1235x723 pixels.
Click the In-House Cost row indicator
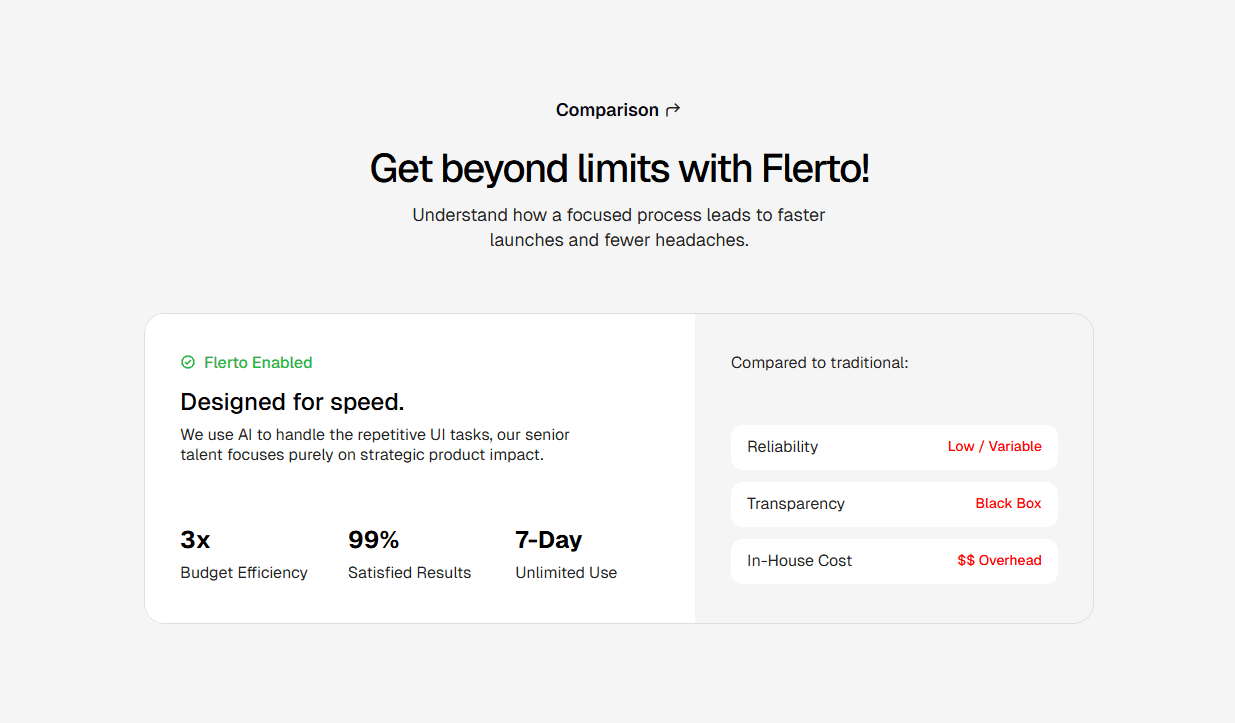pos(894,561)
